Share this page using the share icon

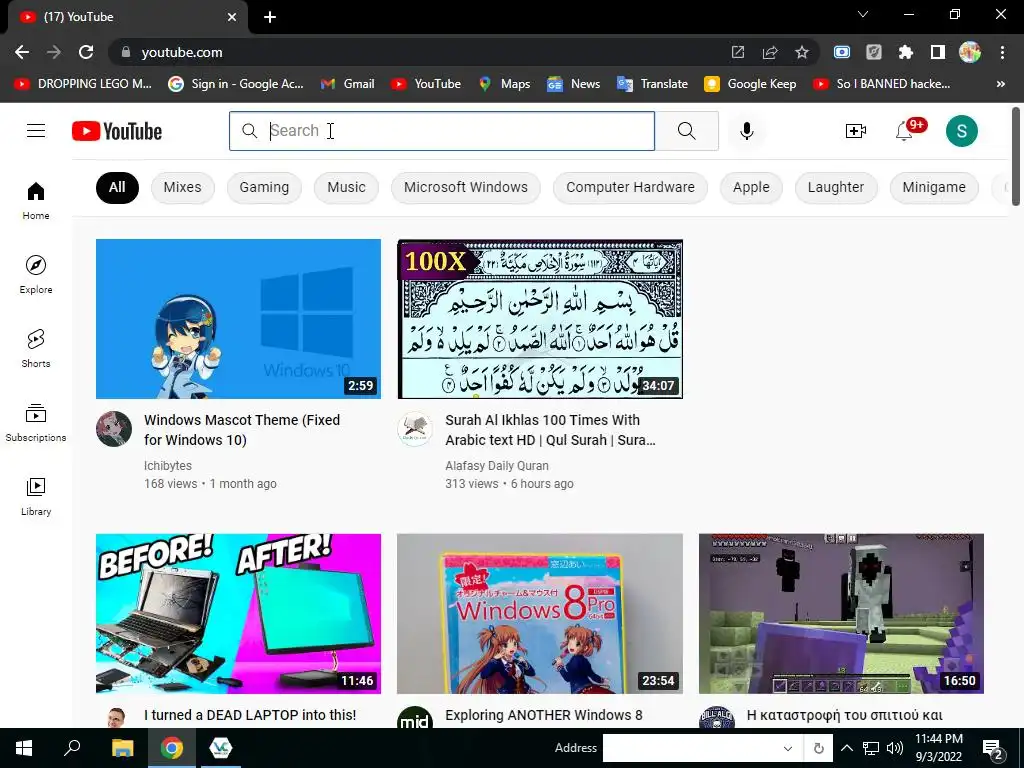pyautogui.click(x=770, y=52)
